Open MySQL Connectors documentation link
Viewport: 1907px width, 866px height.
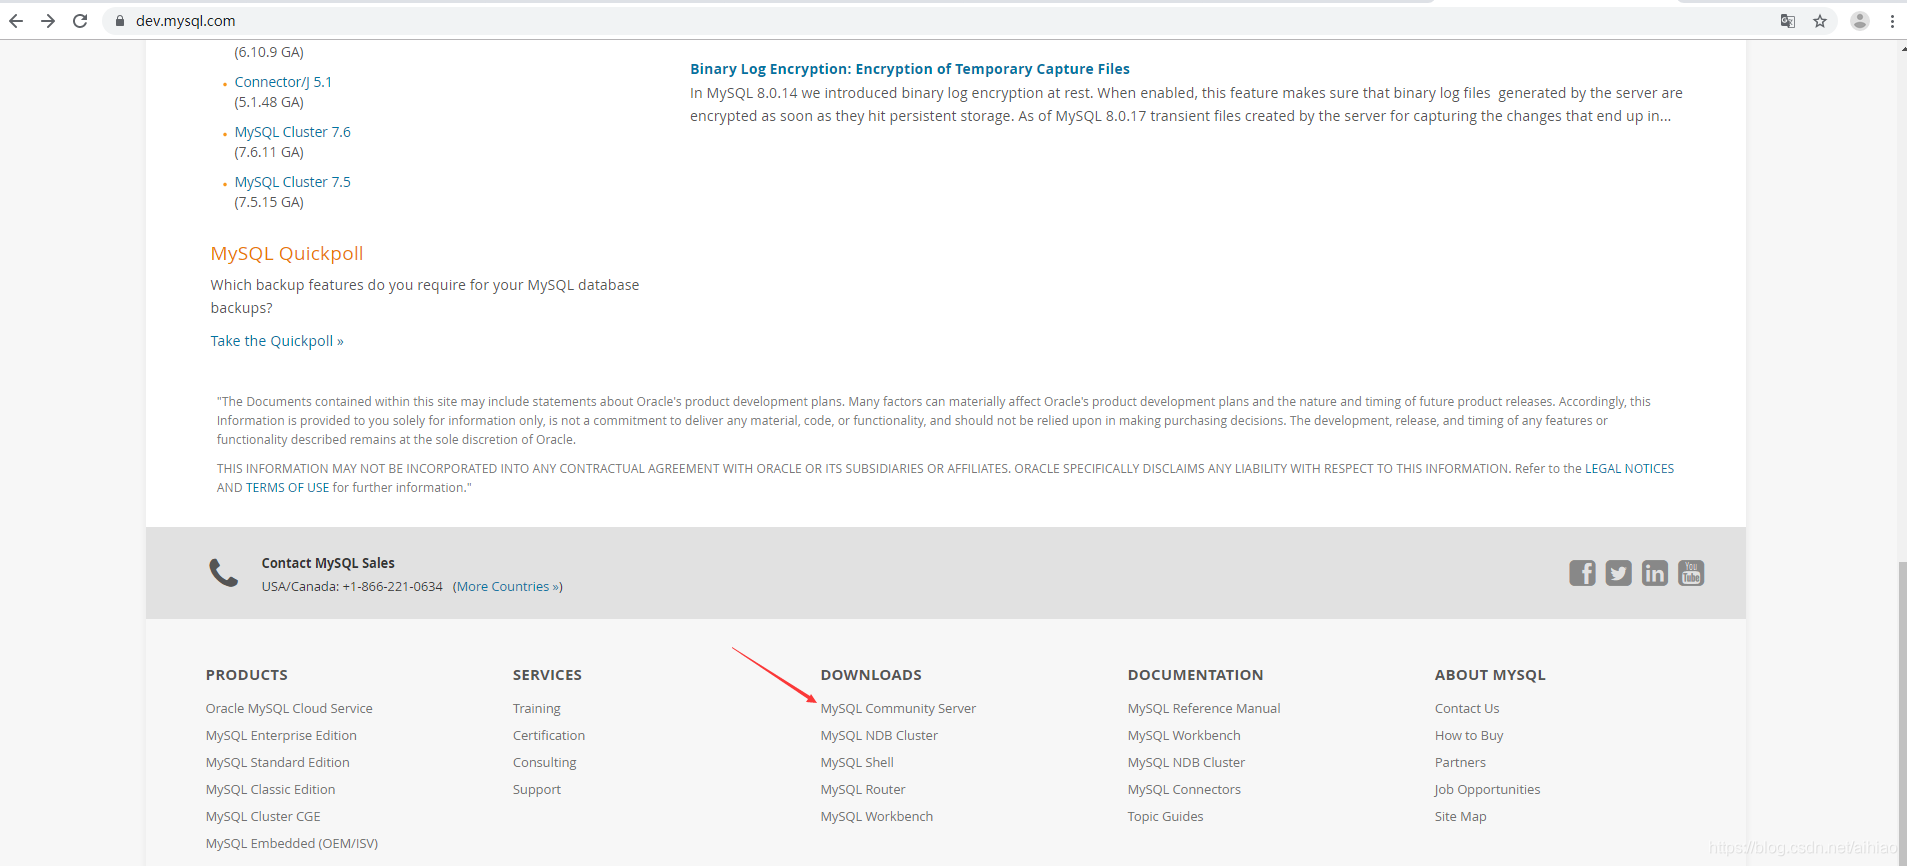tap(1184, 790)
